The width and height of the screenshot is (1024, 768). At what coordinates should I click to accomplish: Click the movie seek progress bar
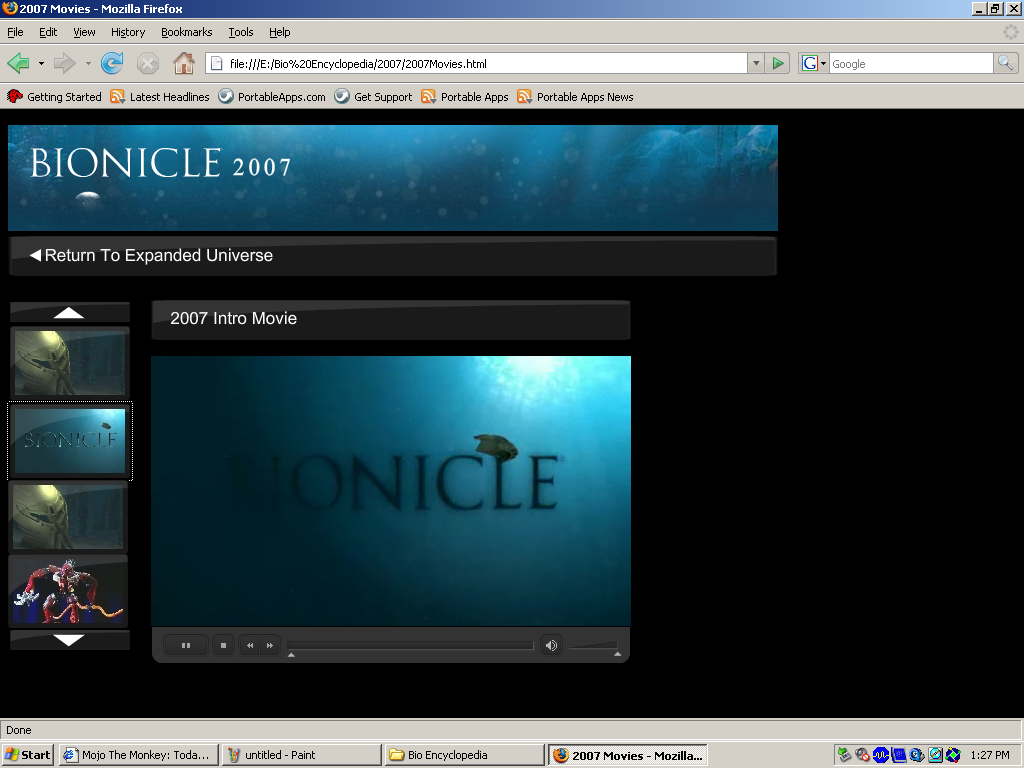[x=411, y=645]
